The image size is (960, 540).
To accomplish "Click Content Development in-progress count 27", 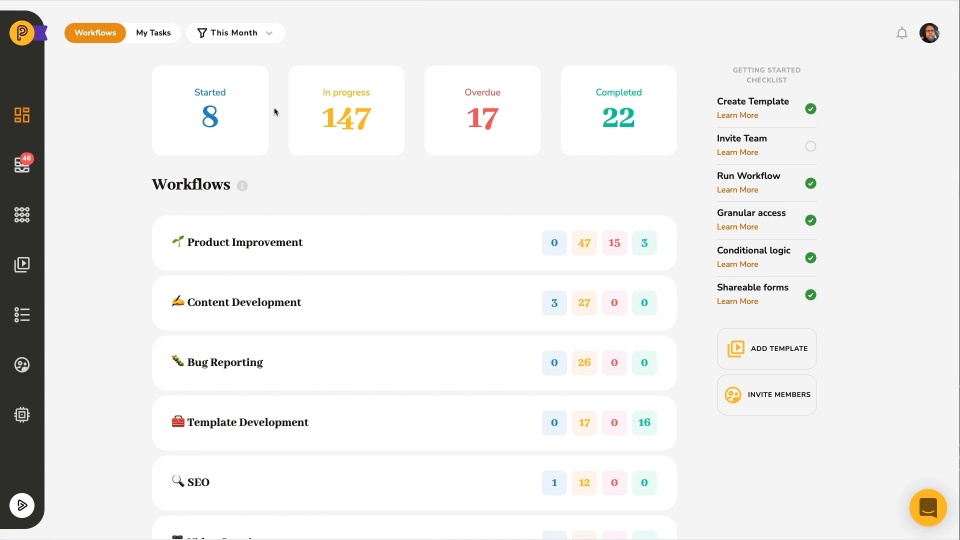I will click(x=584, y=303).
